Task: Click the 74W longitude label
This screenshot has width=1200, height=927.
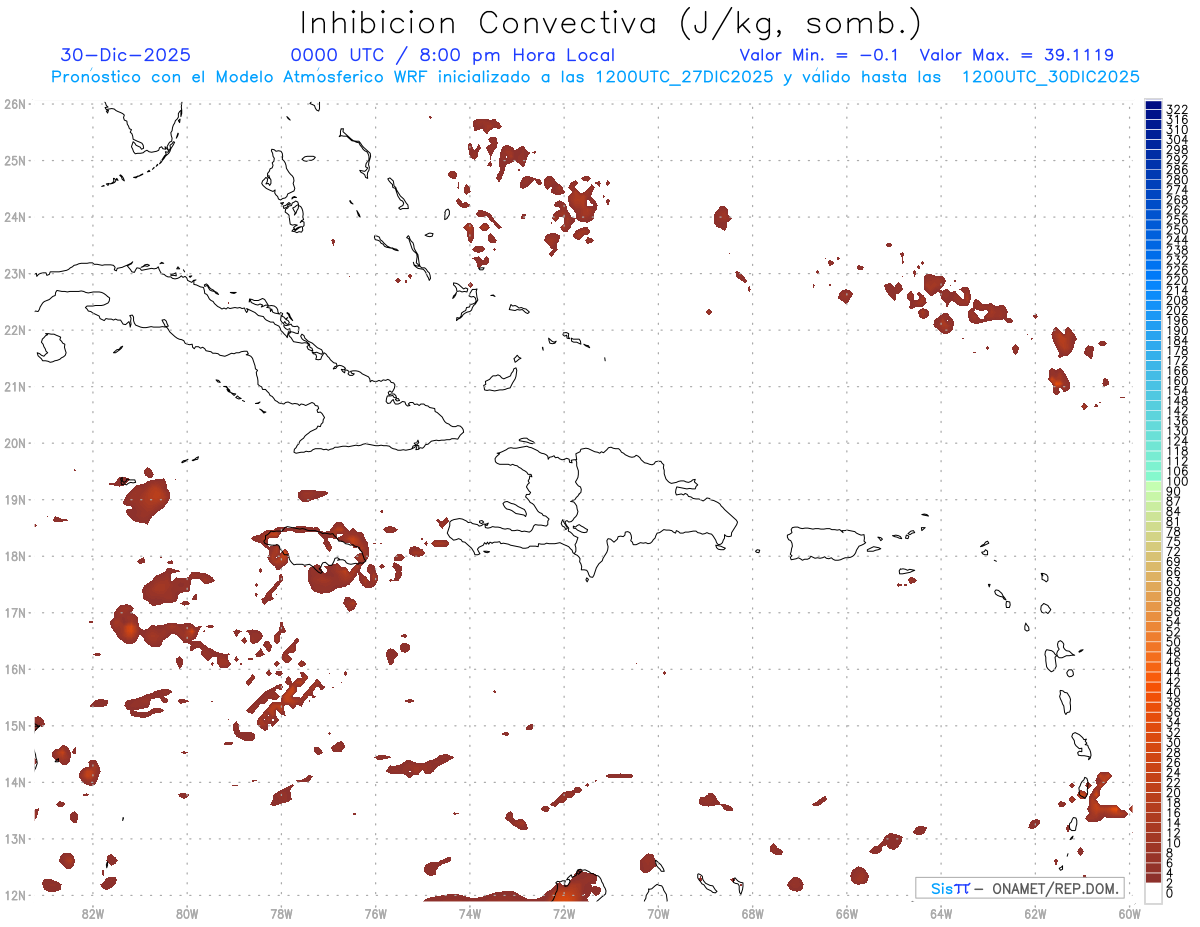Action: 470,913
